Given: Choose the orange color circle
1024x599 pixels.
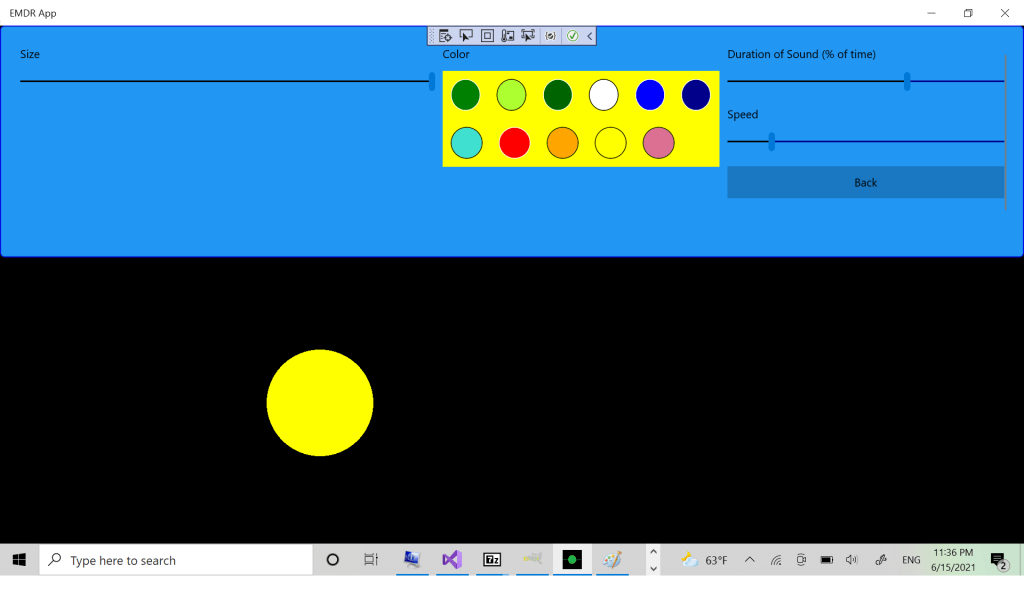Looking at the screenshot, I should point(562,143).
